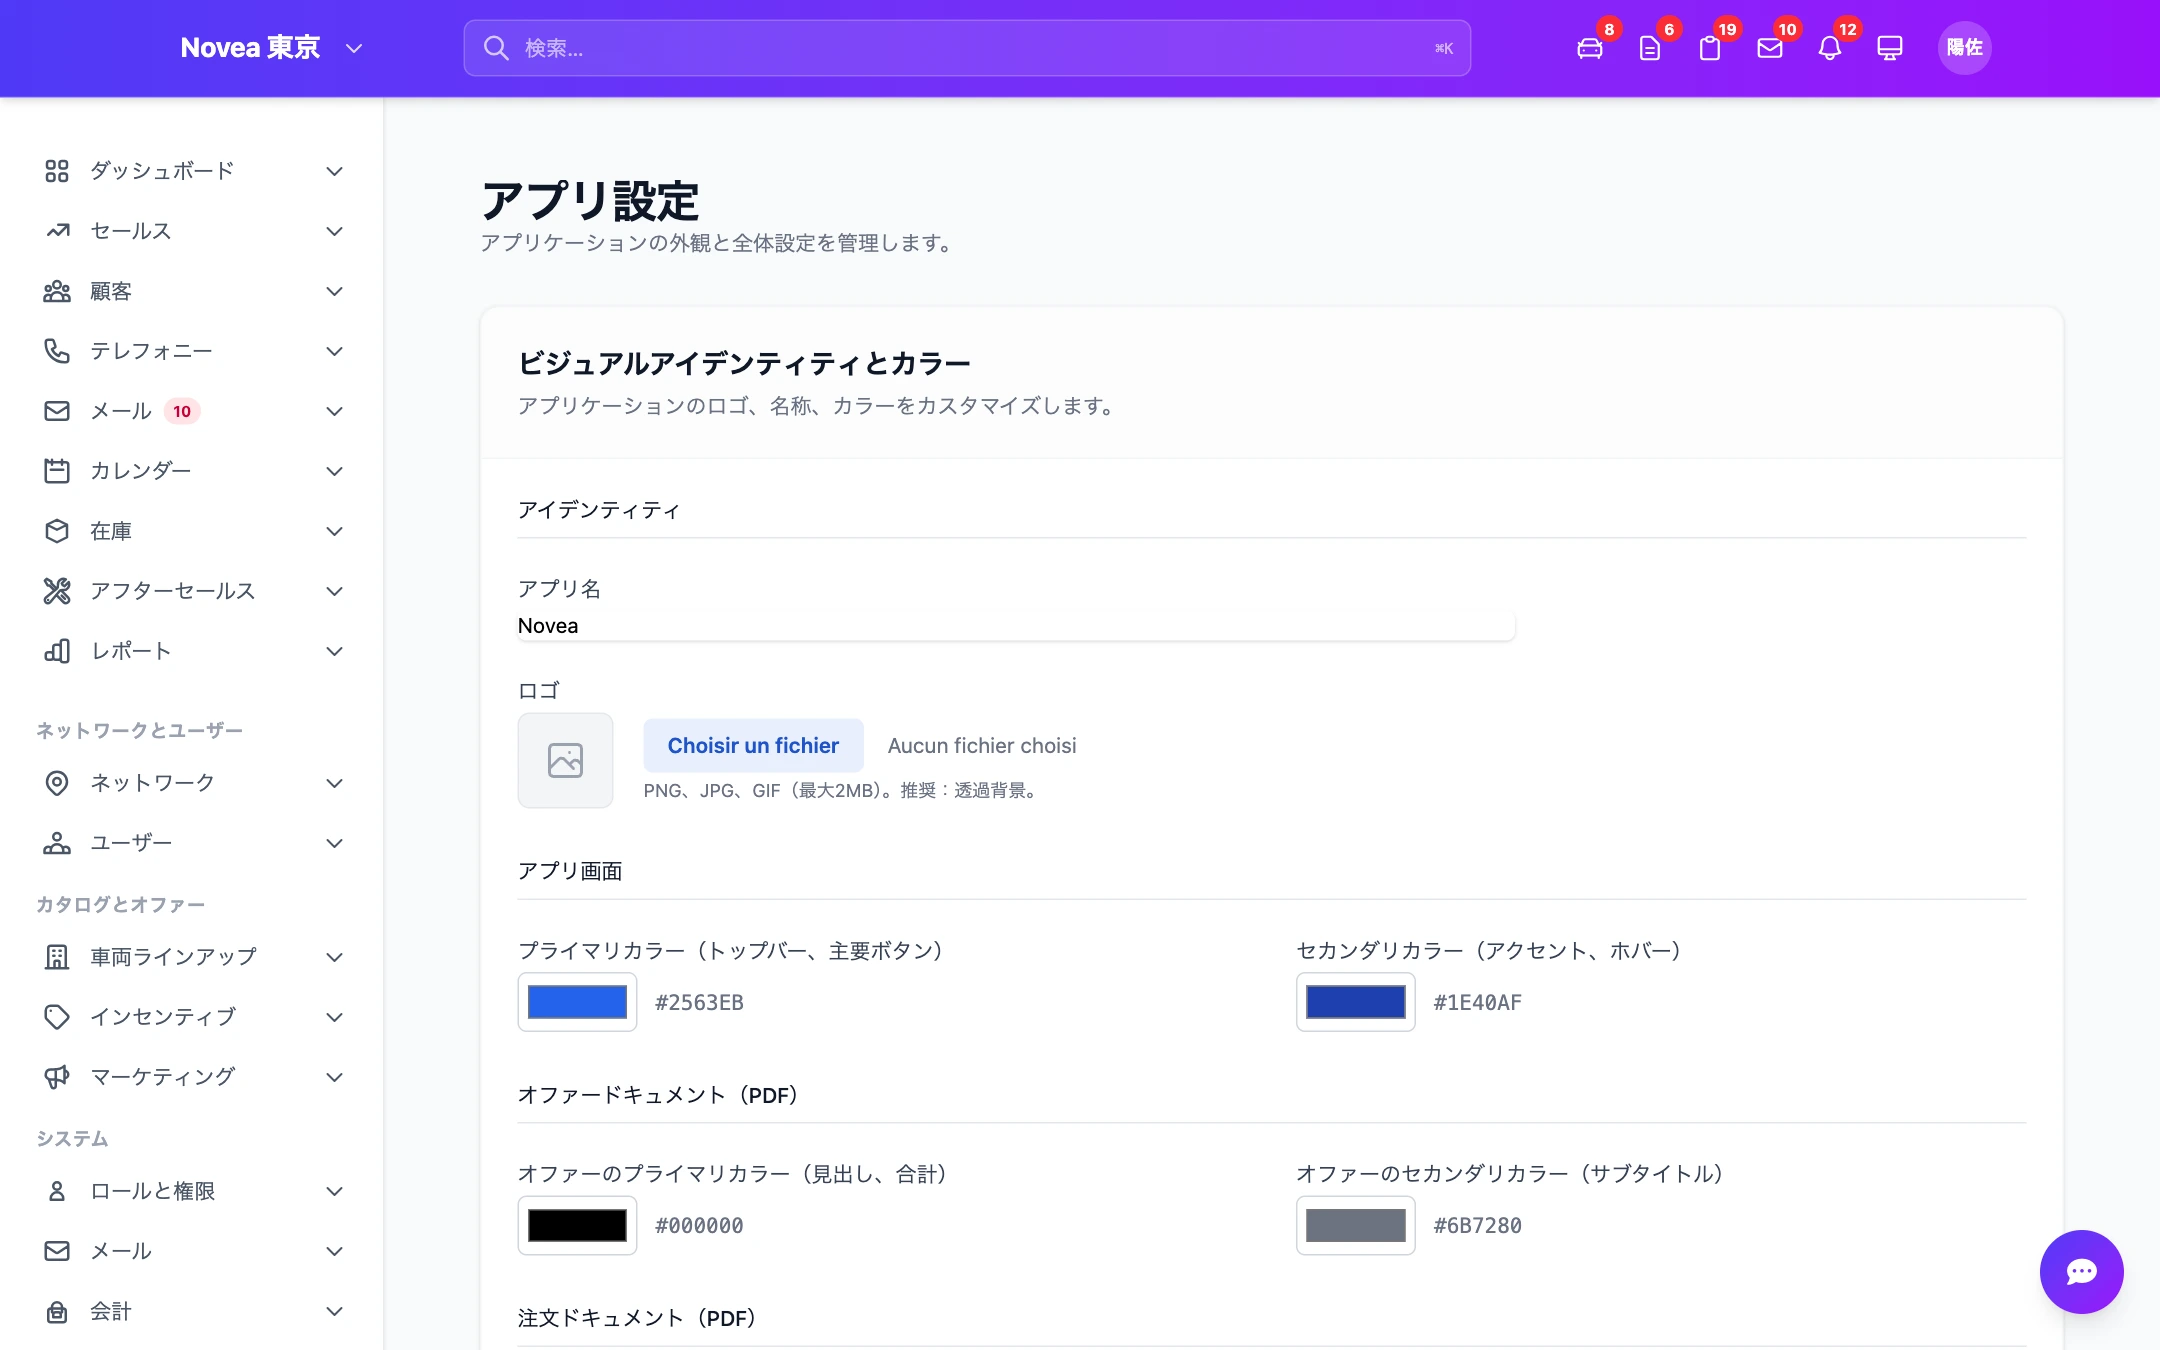Click the logo placeholder thumbnail

click(565, 760)
